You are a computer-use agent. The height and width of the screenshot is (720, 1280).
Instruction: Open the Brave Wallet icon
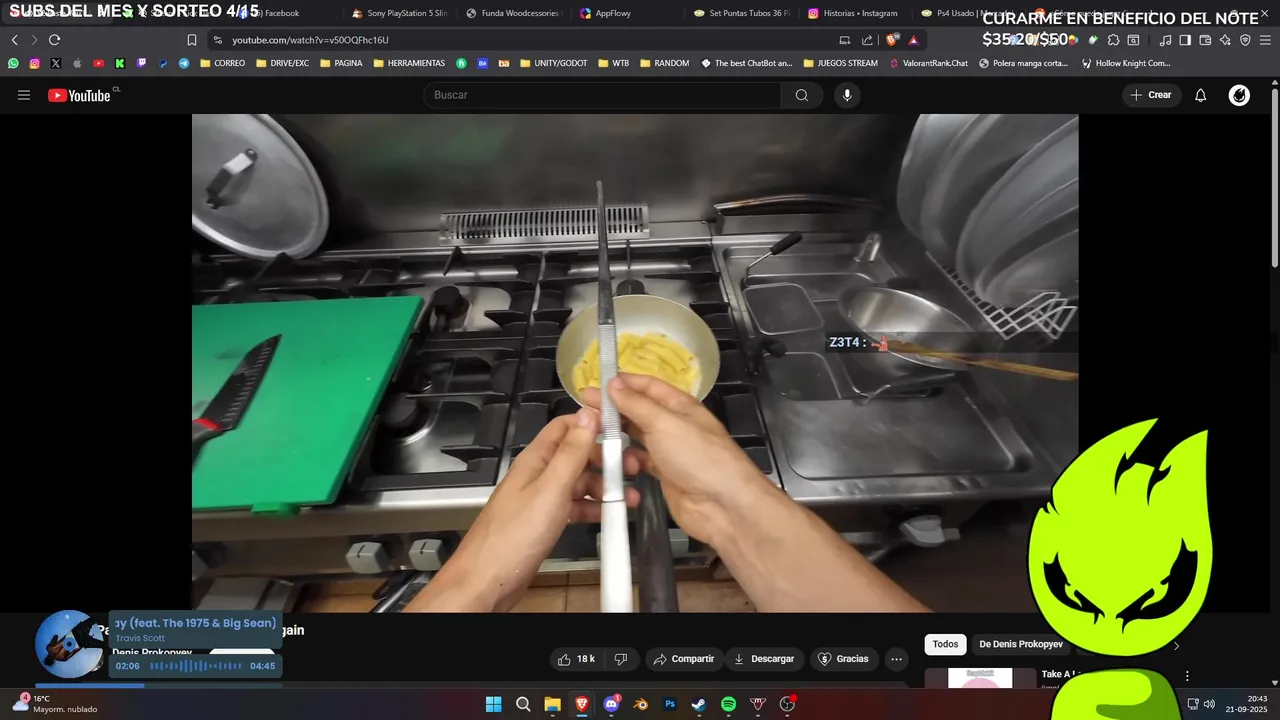1205,40
